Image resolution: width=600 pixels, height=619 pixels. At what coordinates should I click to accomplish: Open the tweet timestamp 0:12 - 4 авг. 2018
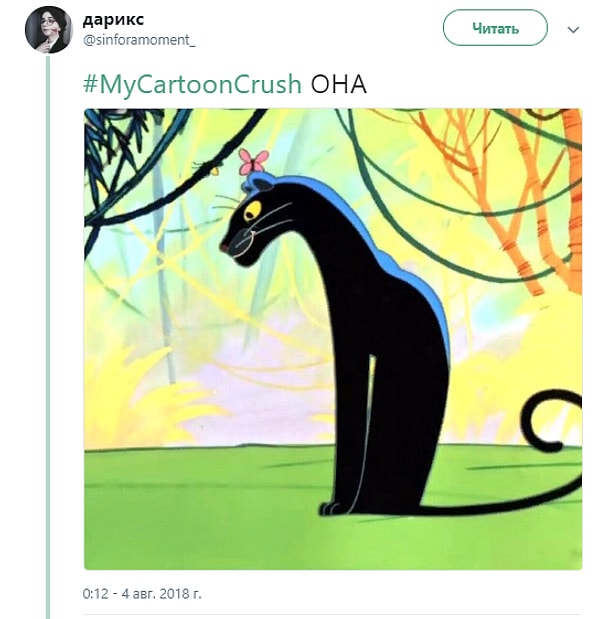tap(142, 593)
